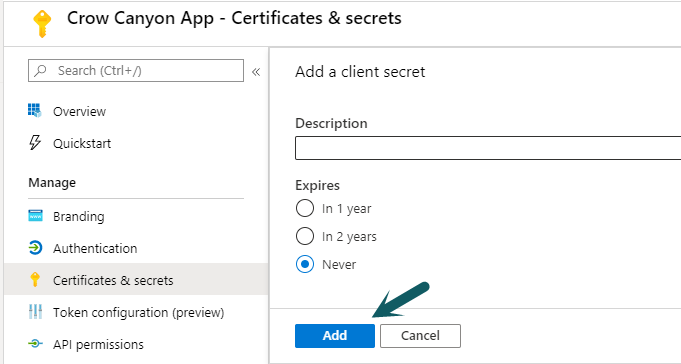
Task: Click the Branding www icon
Action: click(x=35, y=216)
